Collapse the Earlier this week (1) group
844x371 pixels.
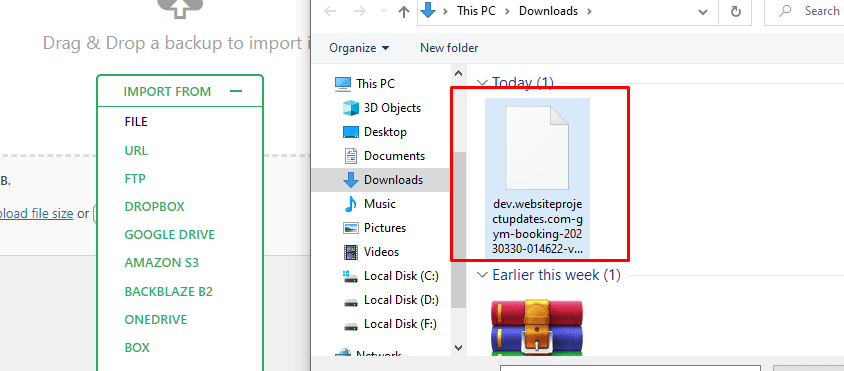click(482, 275)
